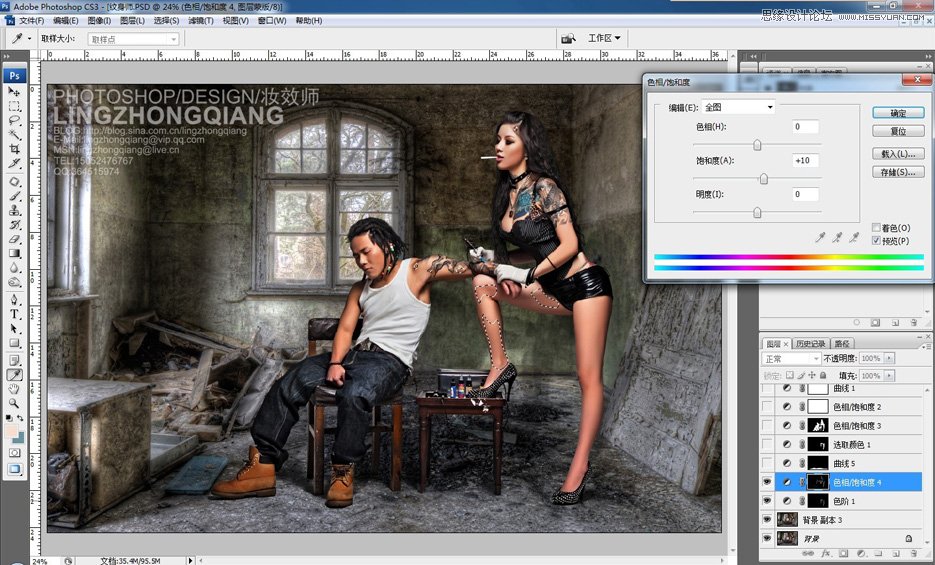
Task: Select the Crop tool
Action: tap(15, 148)
